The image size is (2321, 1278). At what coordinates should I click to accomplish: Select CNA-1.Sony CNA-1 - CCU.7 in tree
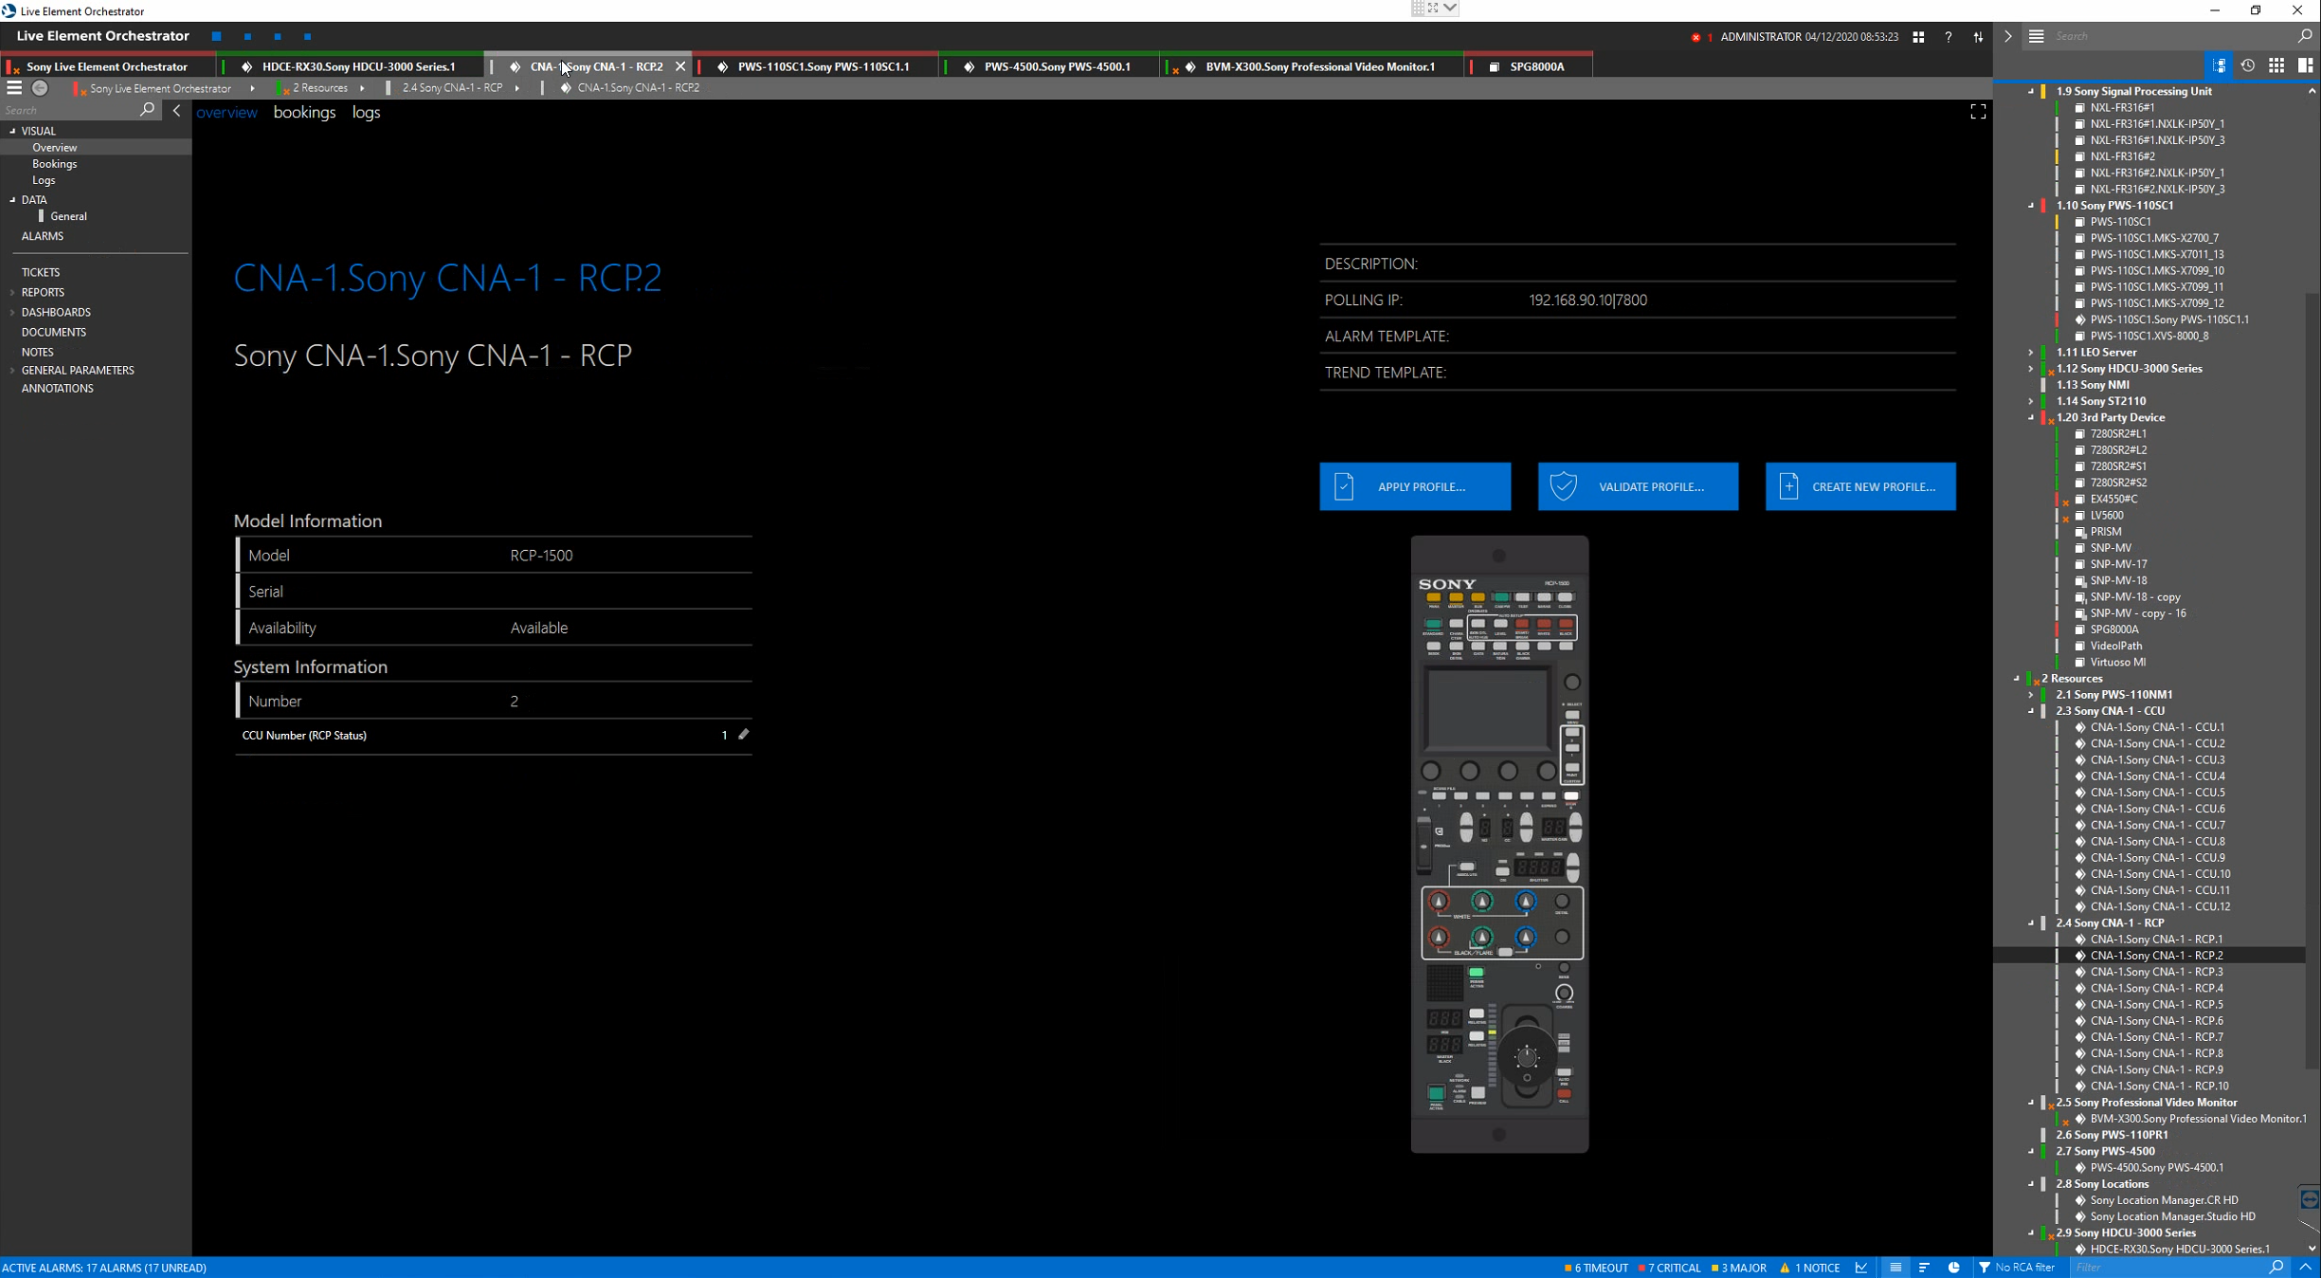point(2157,825)
